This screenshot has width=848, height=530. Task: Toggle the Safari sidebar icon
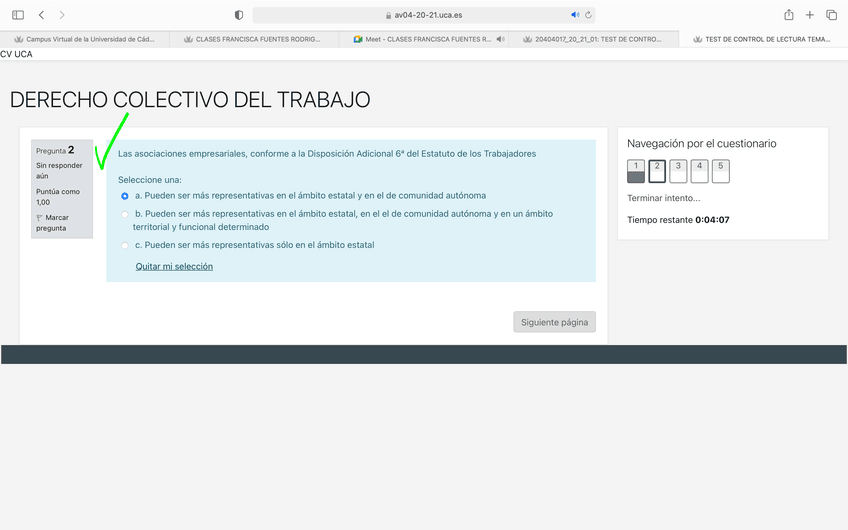tap(18, 15)
